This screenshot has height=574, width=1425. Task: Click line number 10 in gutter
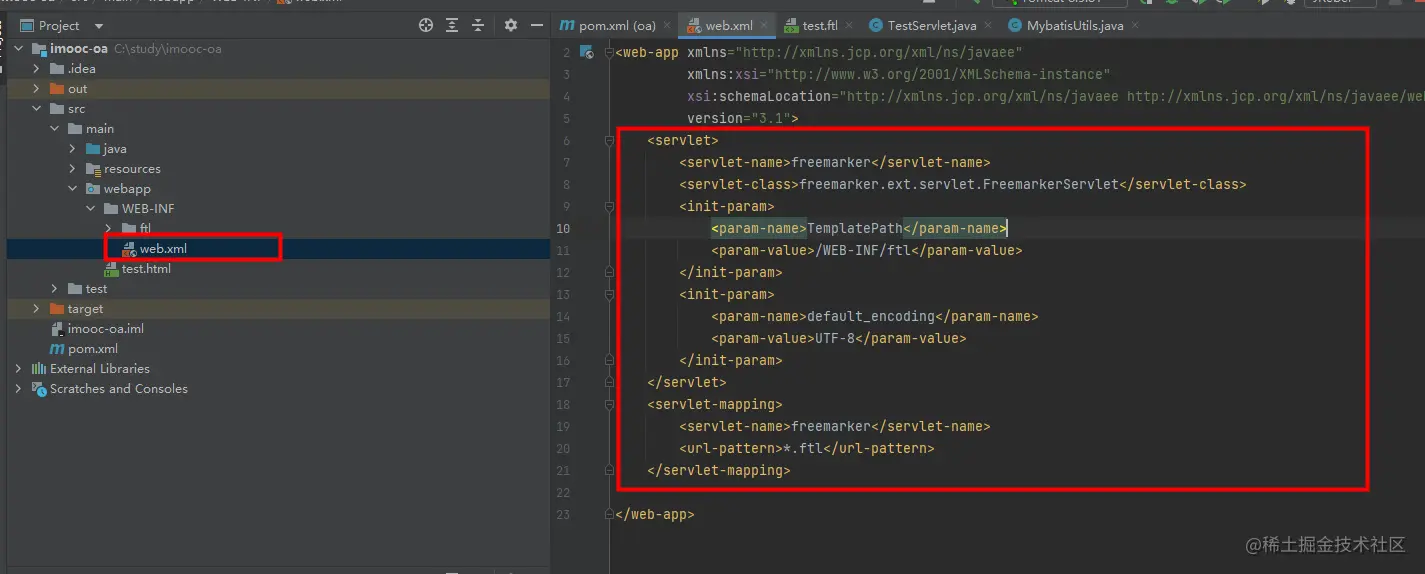[x=564, y=229]
